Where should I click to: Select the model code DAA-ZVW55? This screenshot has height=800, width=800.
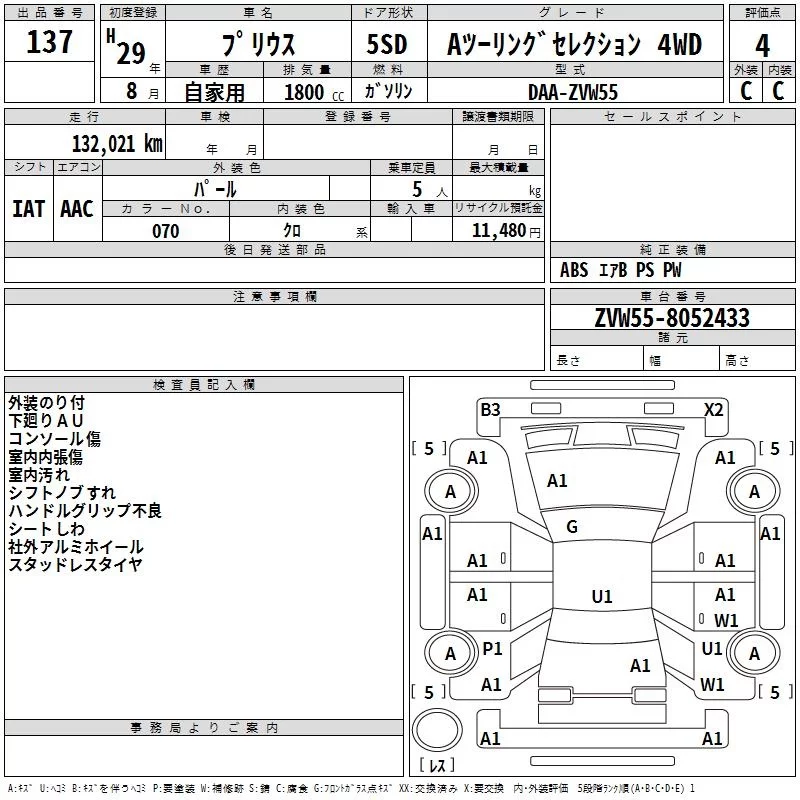click(x=573, y=91)
